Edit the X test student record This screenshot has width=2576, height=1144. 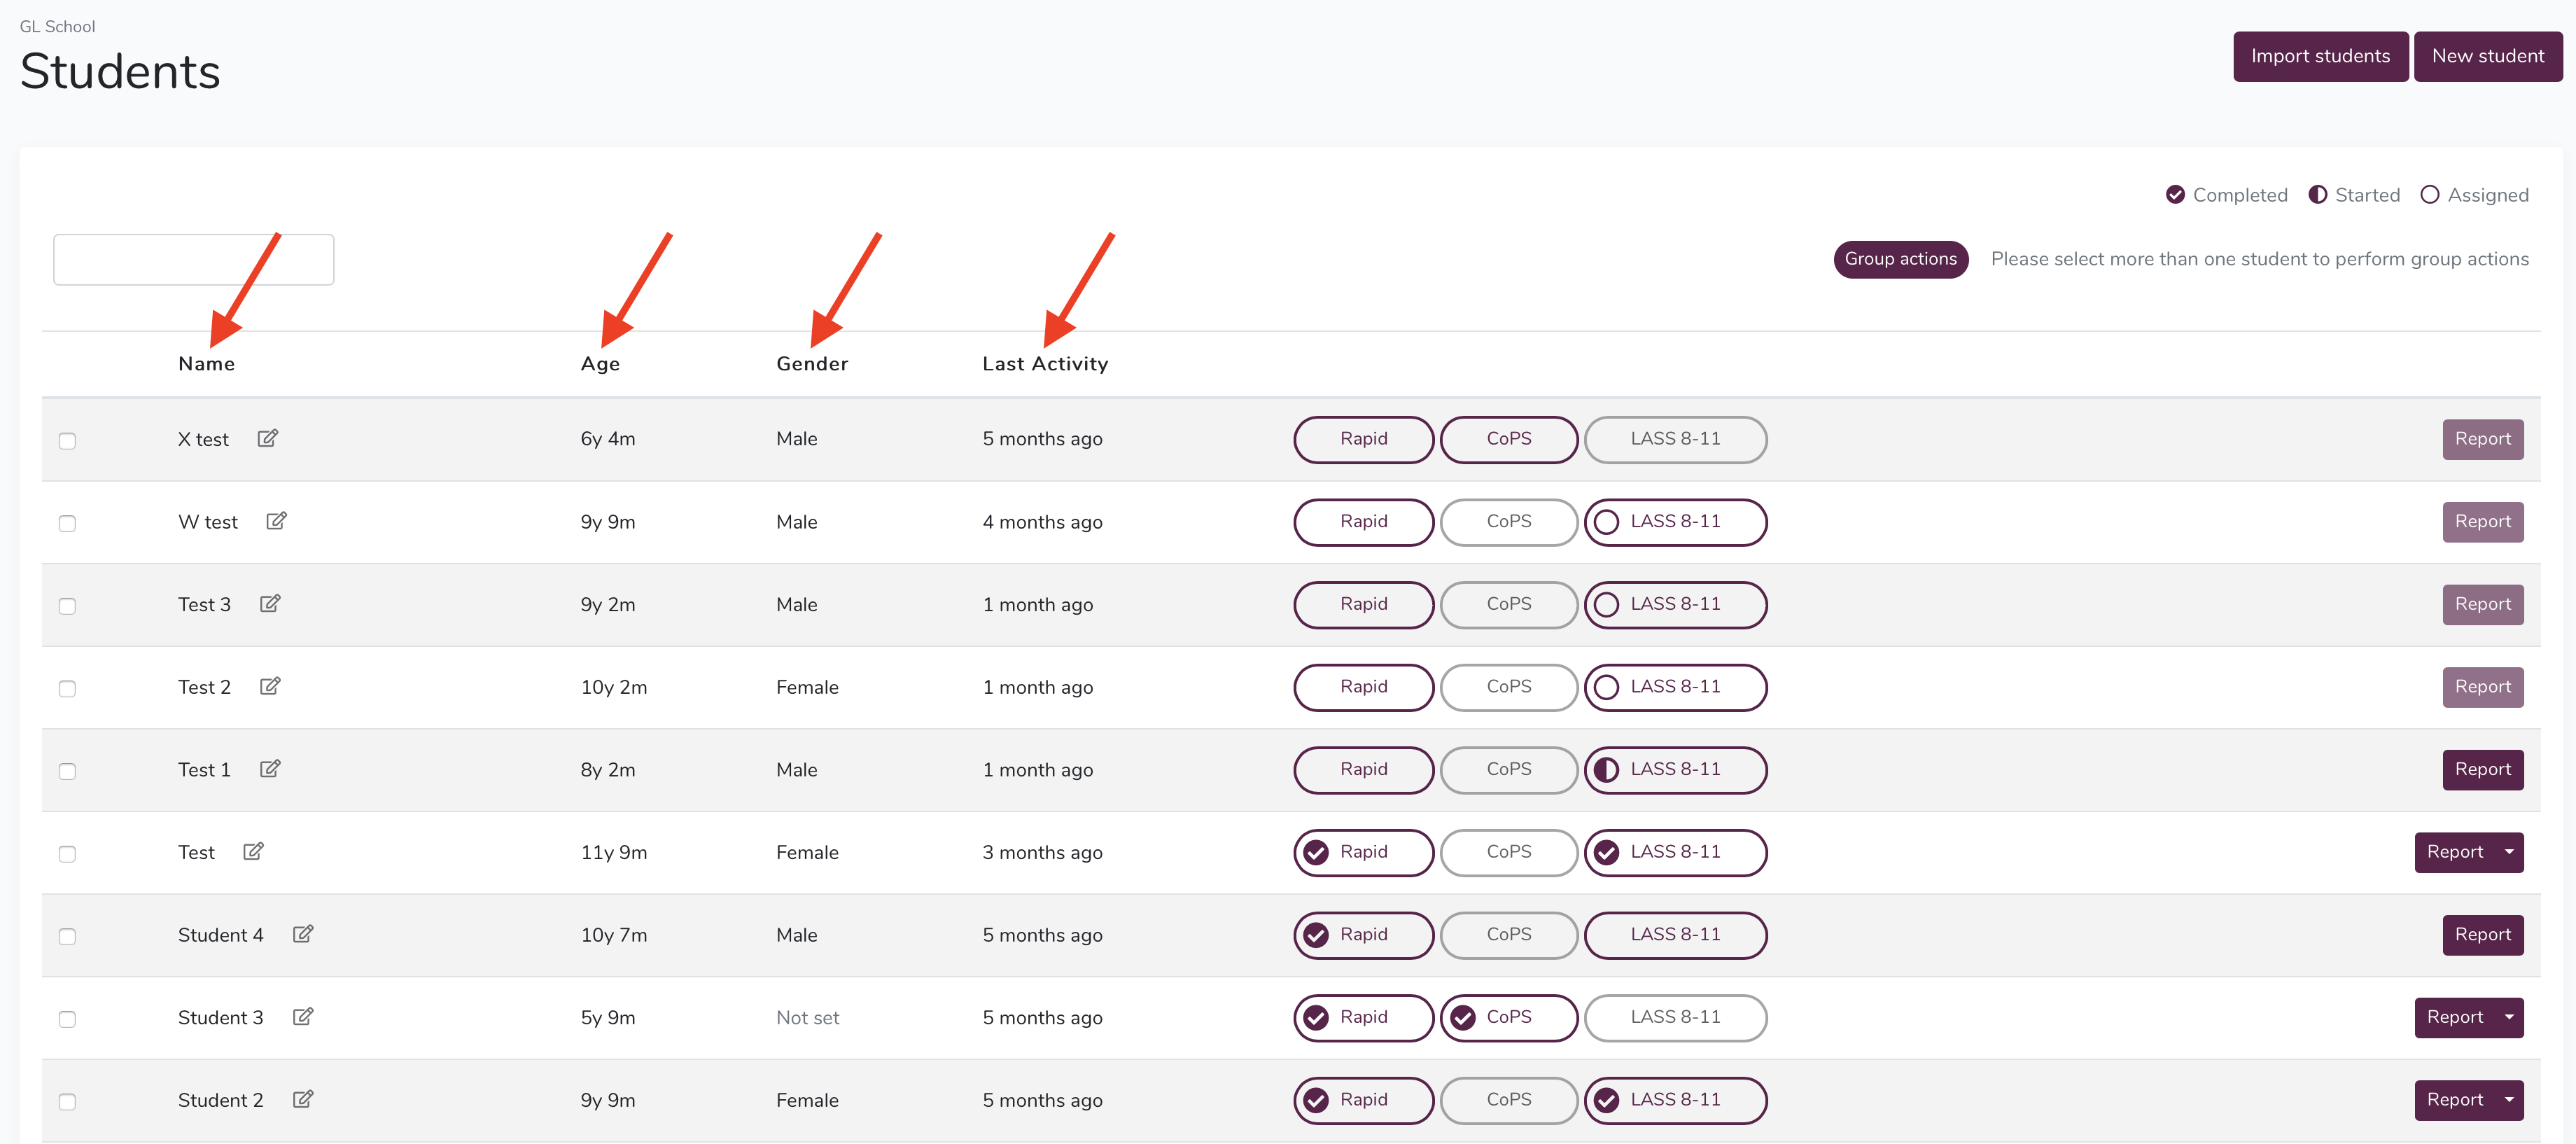pyautogui.click(x=267, y=438)
